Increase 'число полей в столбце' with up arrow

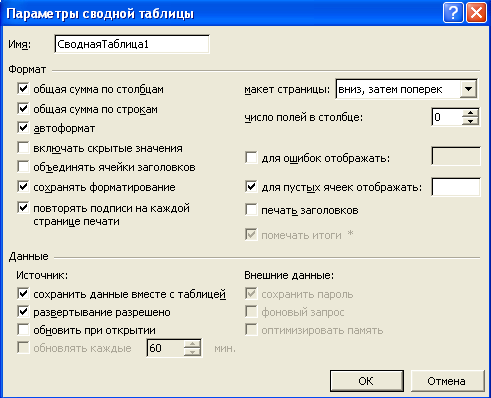[x=470, y=113]
